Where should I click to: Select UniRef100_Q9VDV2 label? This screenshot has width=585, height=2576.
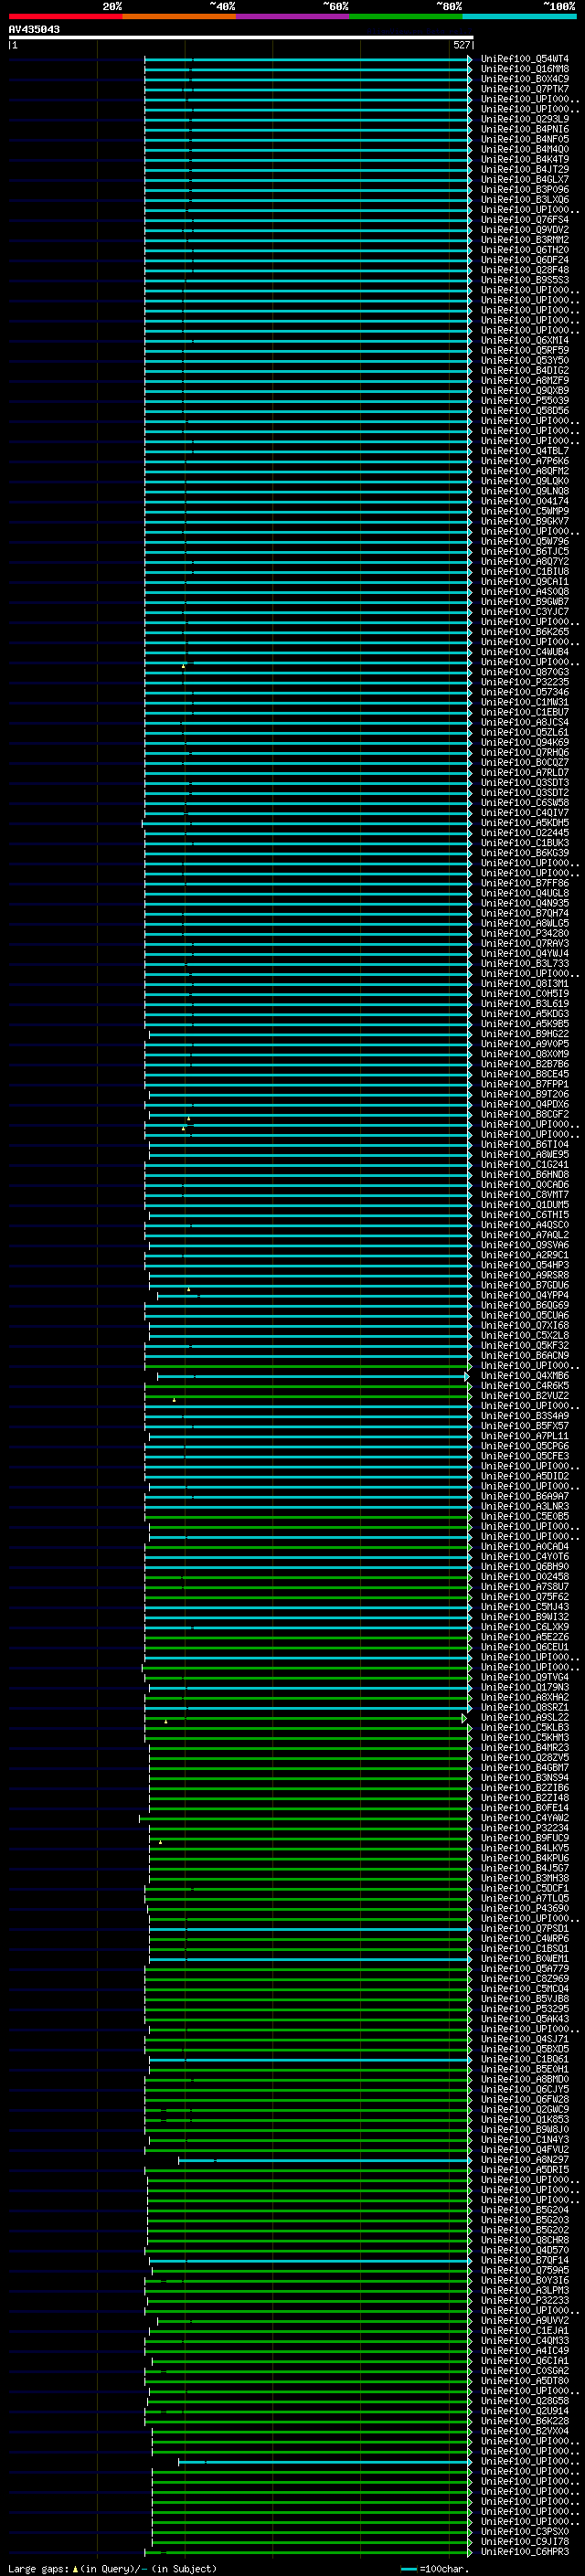[x=525, y=230]
